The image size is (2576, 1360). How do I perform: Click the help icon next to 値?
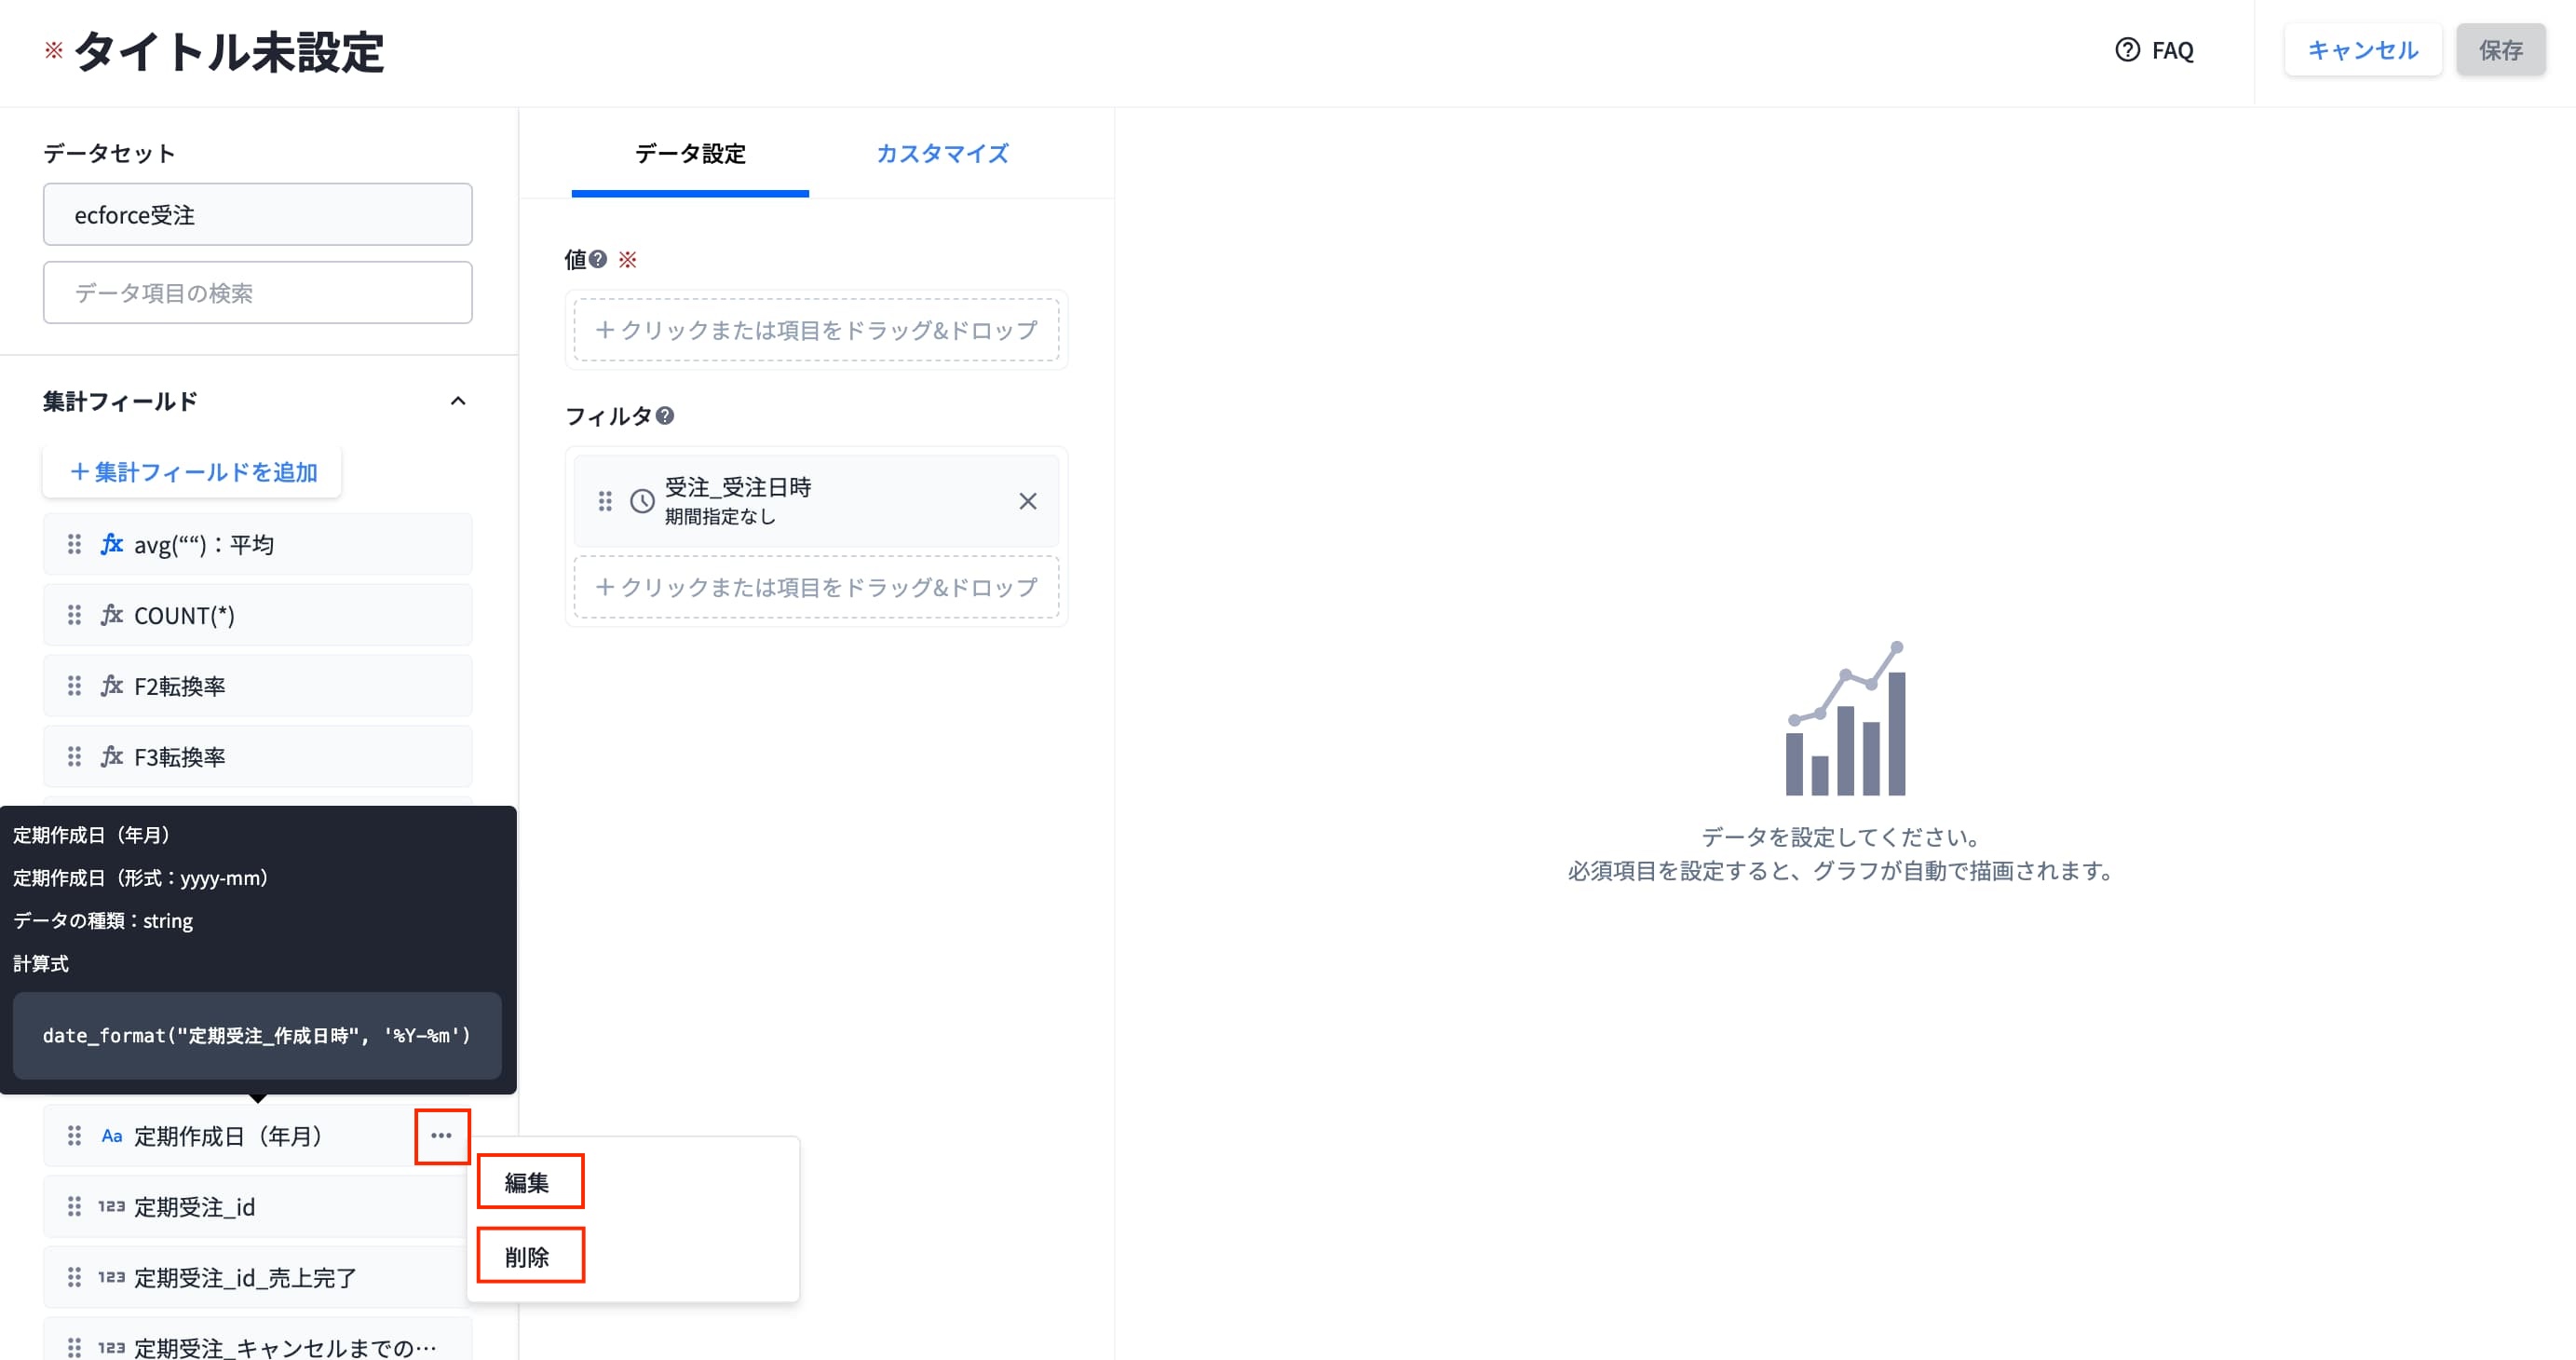[x=598, y=259]
